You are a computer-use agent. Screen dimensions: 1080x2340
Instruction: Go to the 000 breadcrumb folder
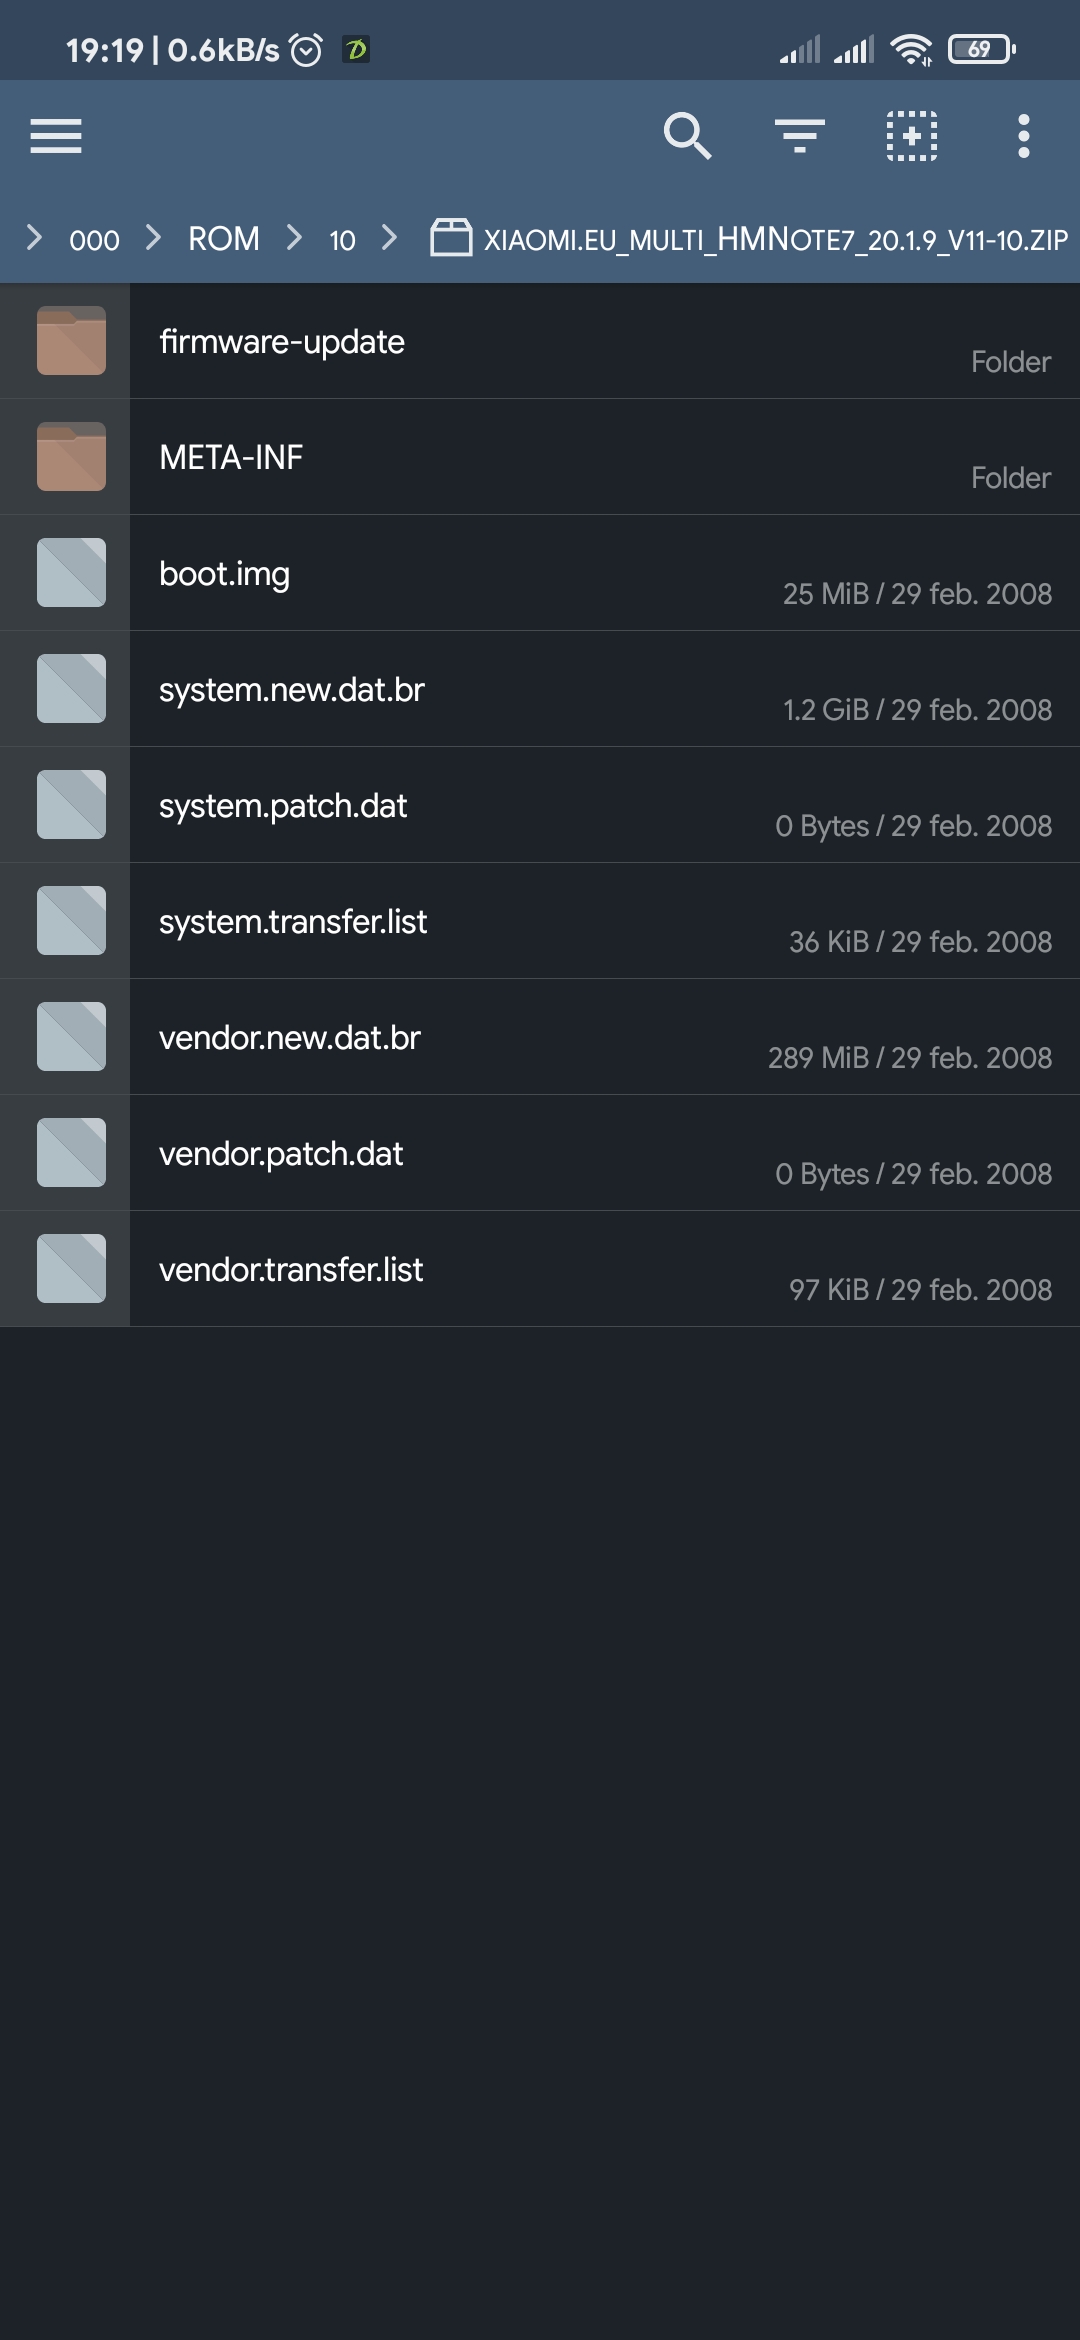[x=94, y=240]
